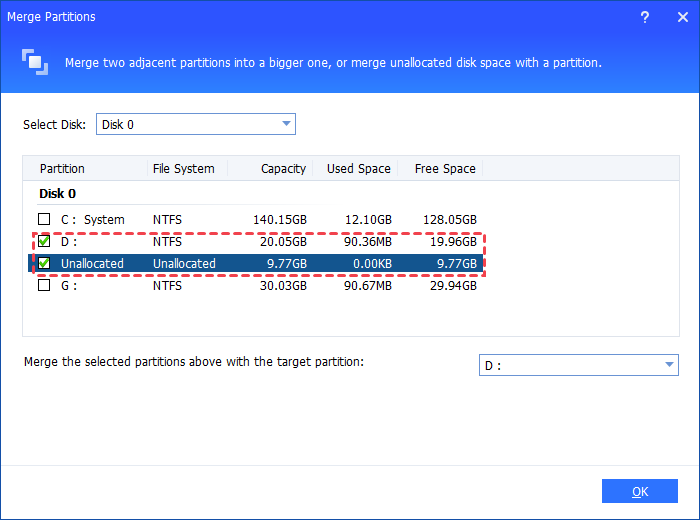Click the Used Space column header
The width and height of the screenshot is (700, 520).
tap(358, 169)
